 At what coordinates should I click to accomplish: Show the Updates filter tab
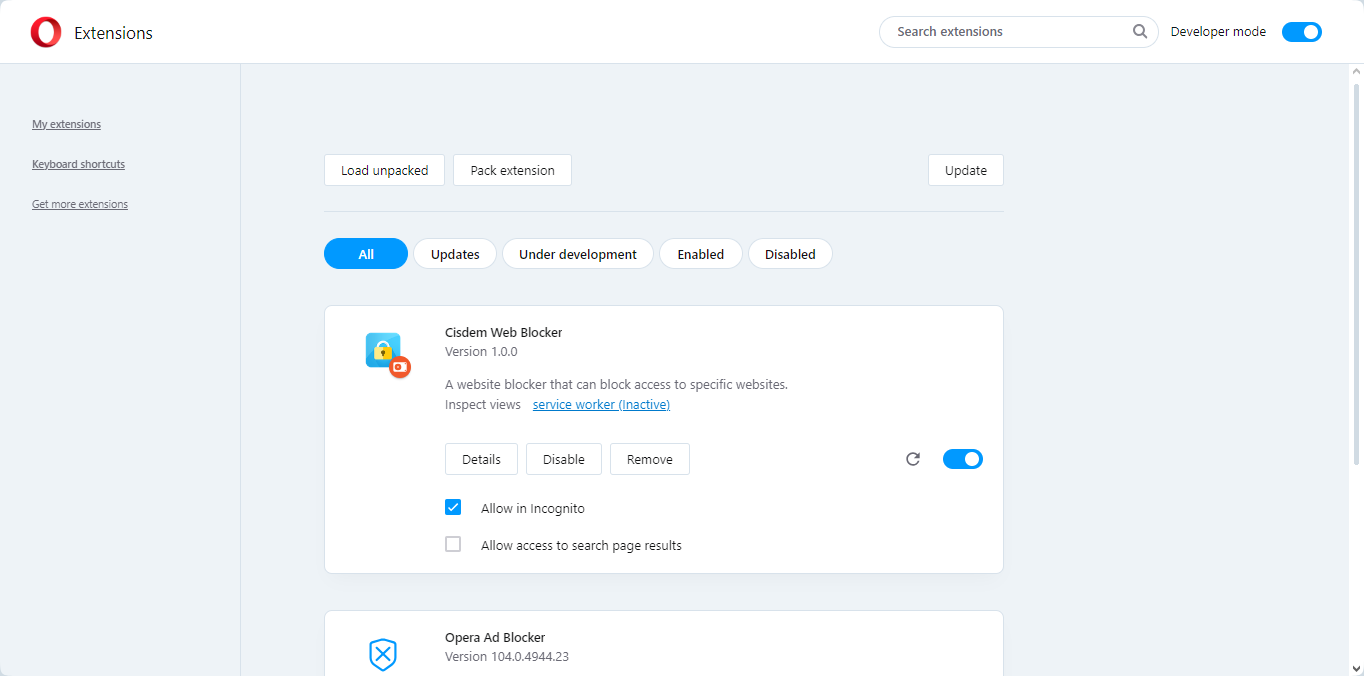pyautogui.click(x=455, y=254)
